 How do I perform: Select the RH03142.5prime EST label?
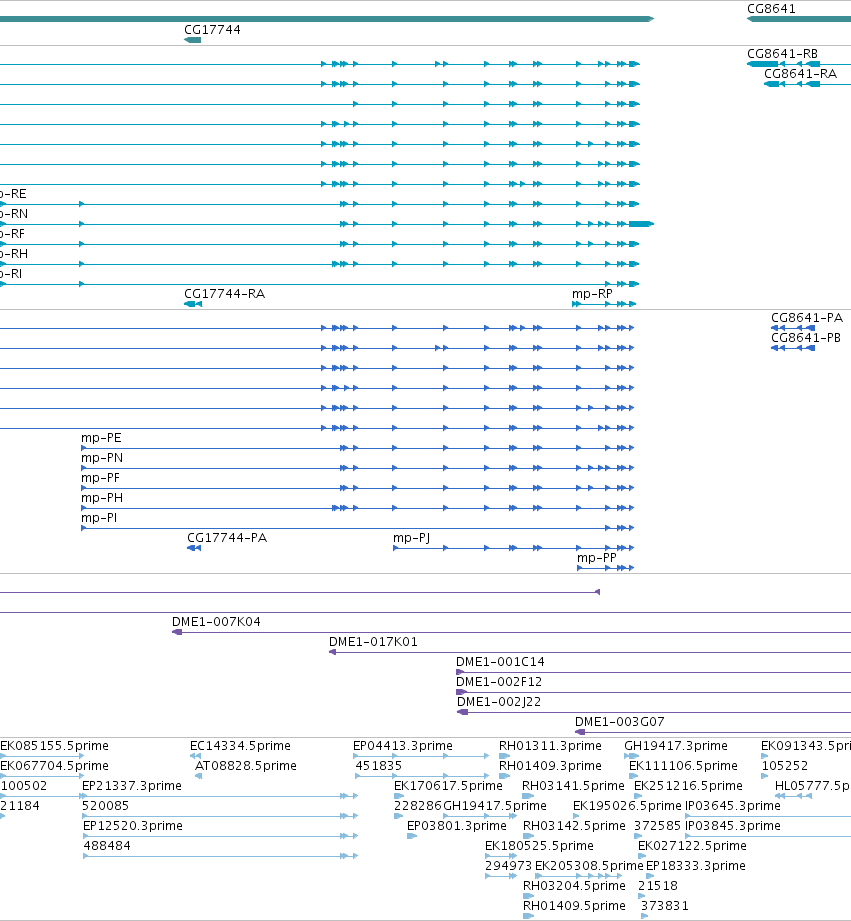point(574,825)
